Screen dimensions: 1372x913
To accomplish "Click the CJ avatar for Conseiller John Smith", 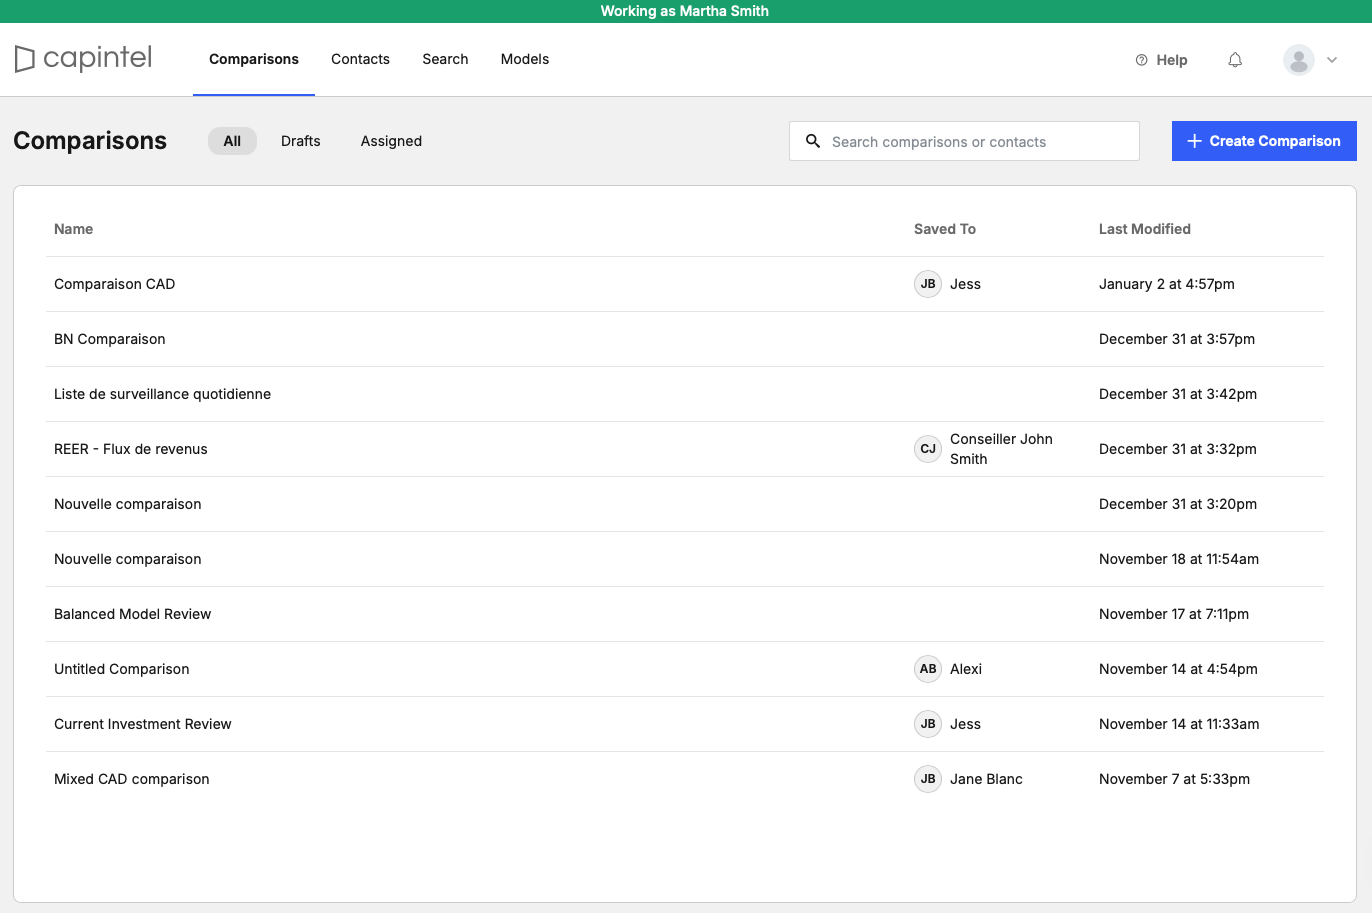I will [x=928, y=449].
